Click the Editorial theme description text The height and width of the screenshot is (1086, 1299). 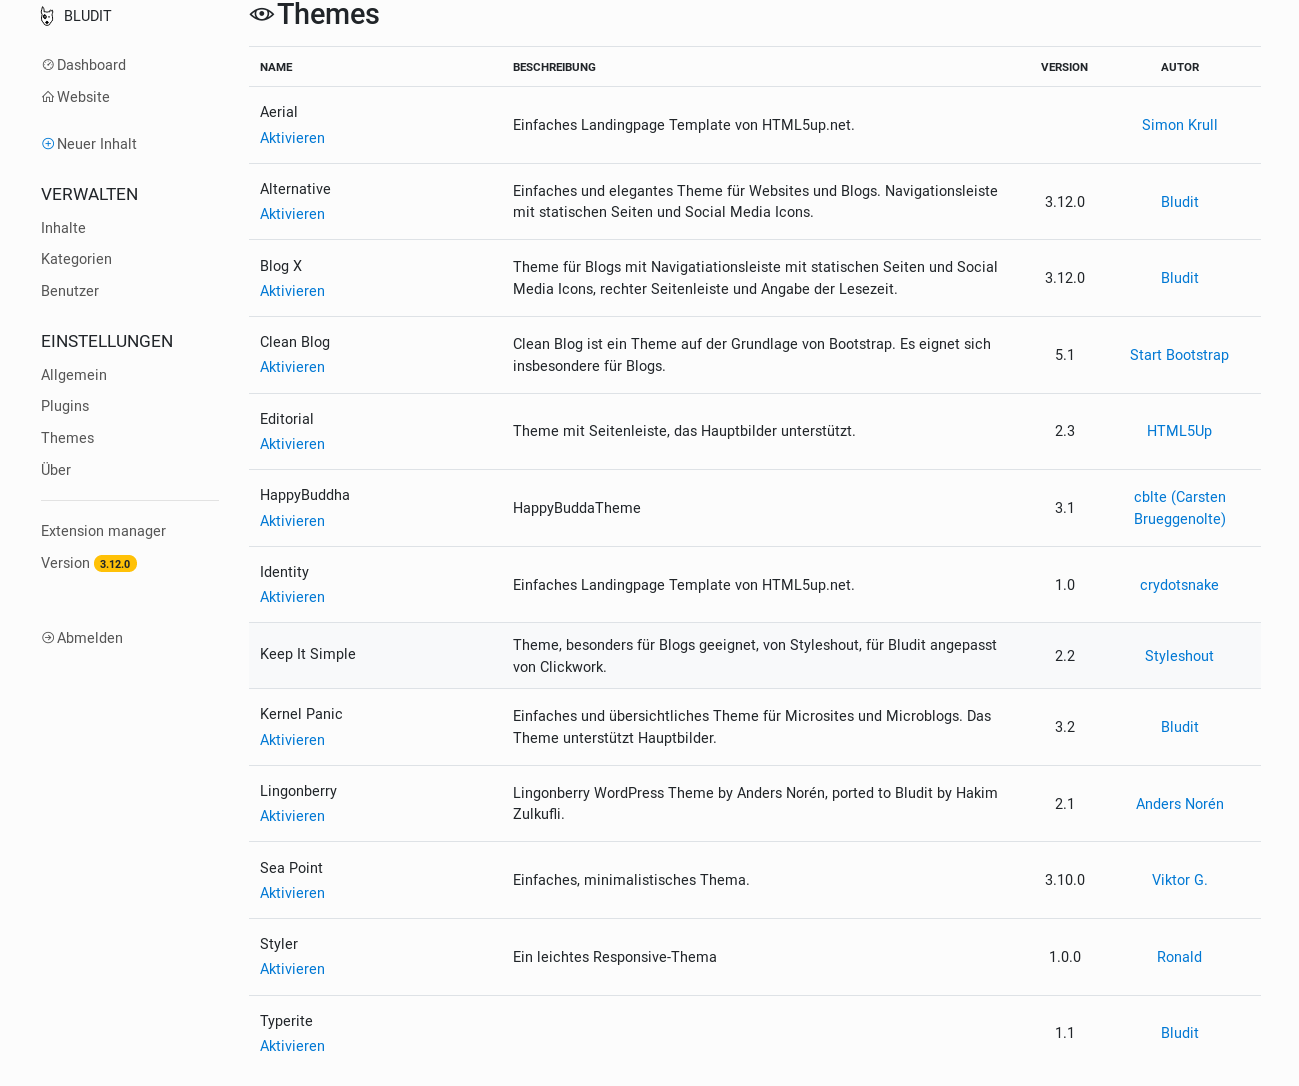(684, 431)
